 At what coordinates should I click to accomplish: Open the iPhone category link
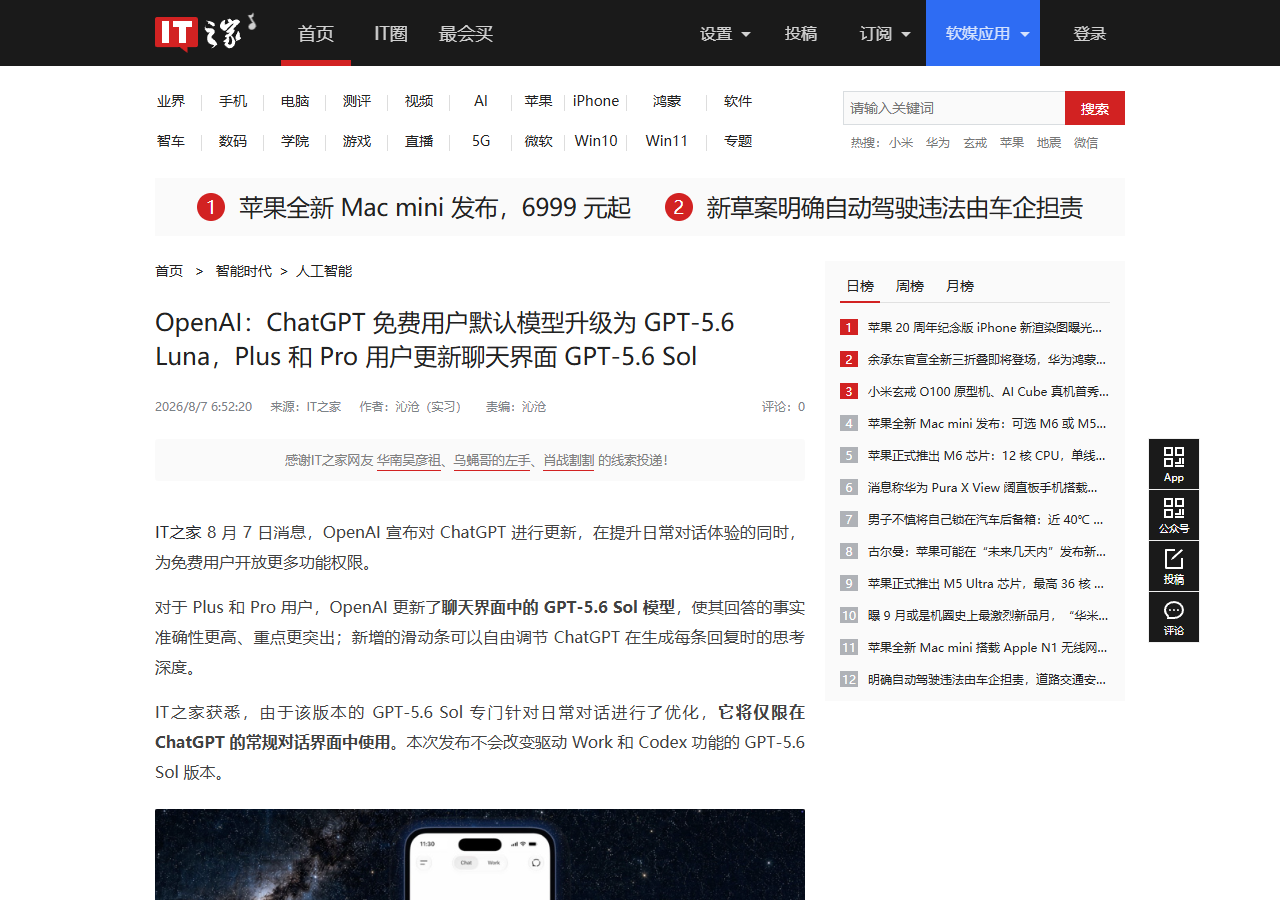596,101
